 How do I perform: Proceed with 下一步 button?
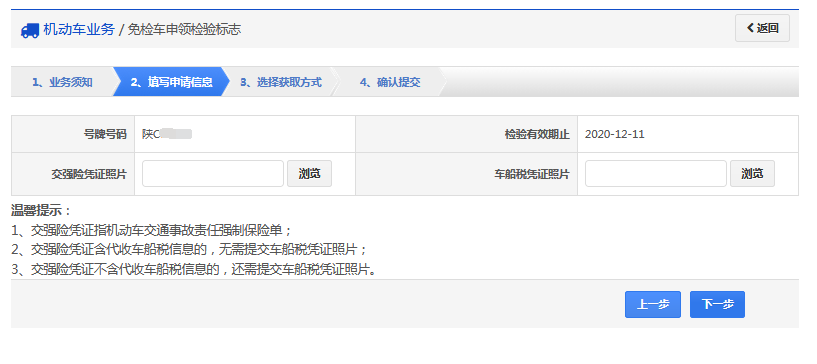pos(717,305)
